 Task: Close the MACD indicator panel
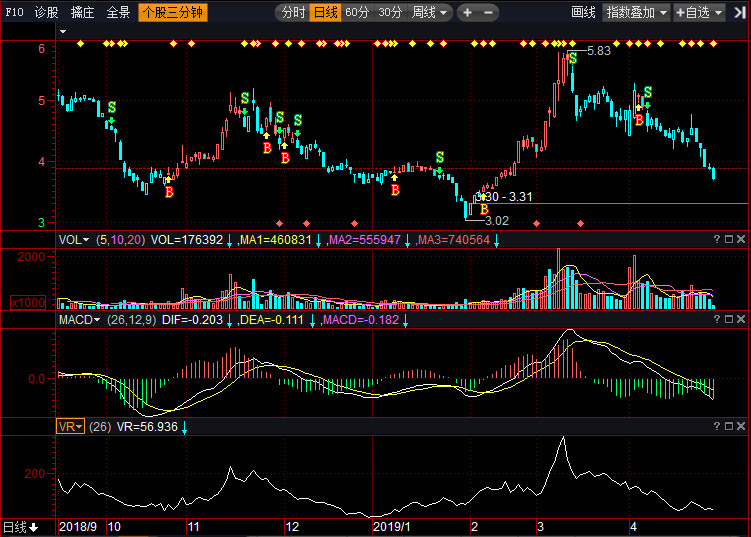[742, 319]
